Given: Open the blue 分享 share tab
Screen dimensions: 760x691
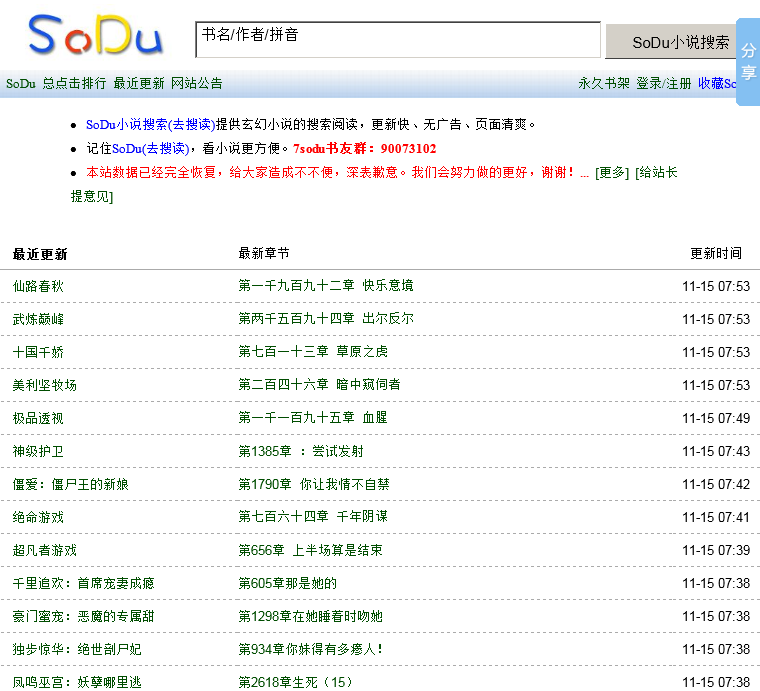Looking at the screenshot, I should 748,61.
